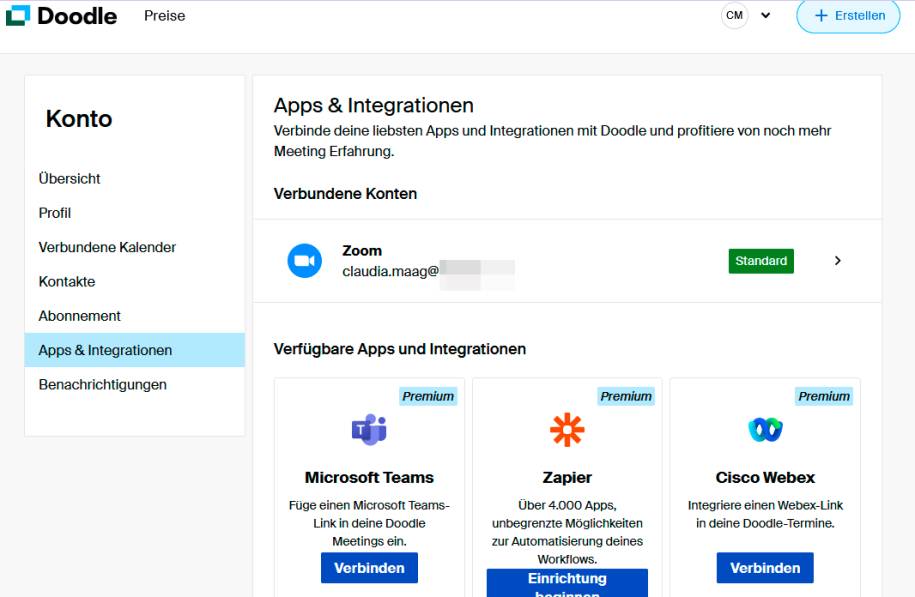Connect Cisco Webex with Verbinden
The width and height of the screenshot is (915, 597).
[x=765, y=568]
